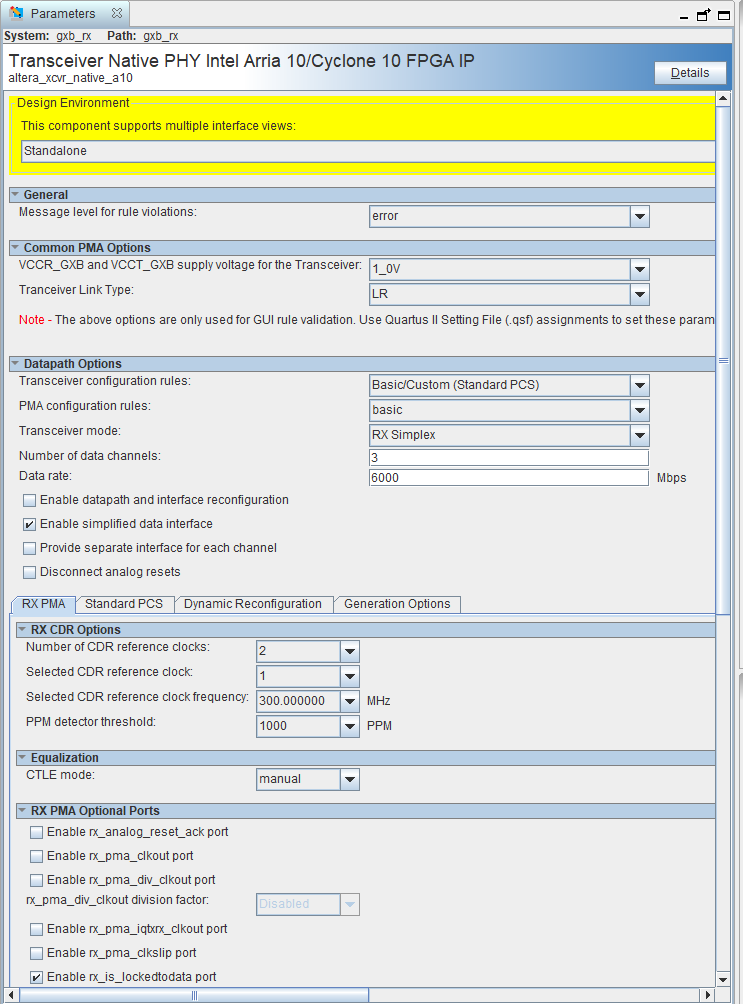Viewport: 743px width, 1004px height.
Task: Click the vertical scrollbar thumb
Action: (x=723, y=360)
